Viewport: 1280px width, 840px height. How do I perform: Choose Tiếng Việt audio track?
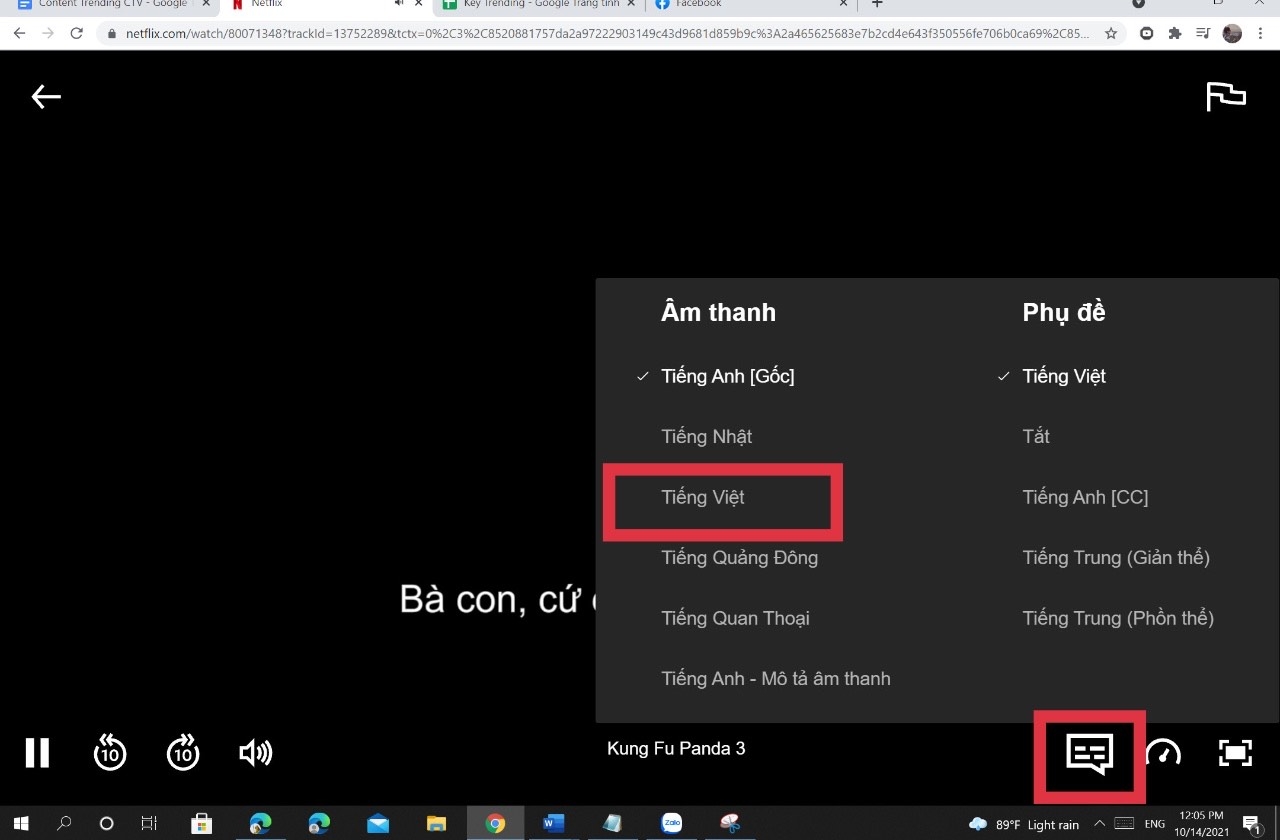tap(703, 497)
